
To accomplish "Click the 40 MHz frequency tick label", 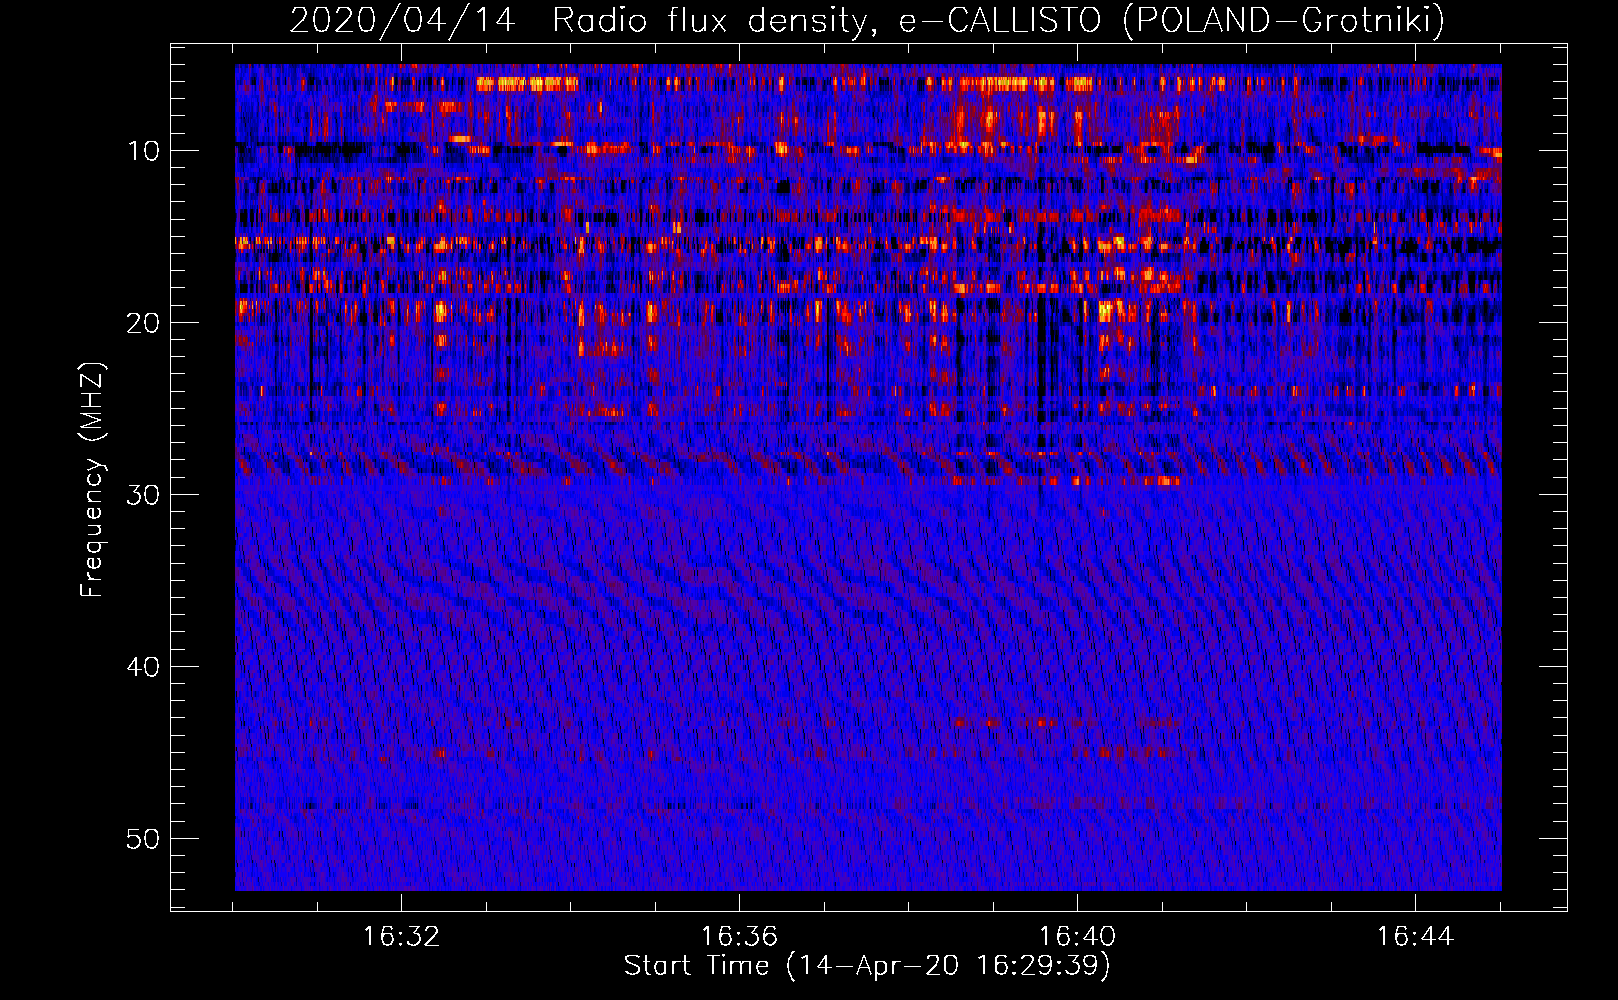I will (x=143, y=667).
